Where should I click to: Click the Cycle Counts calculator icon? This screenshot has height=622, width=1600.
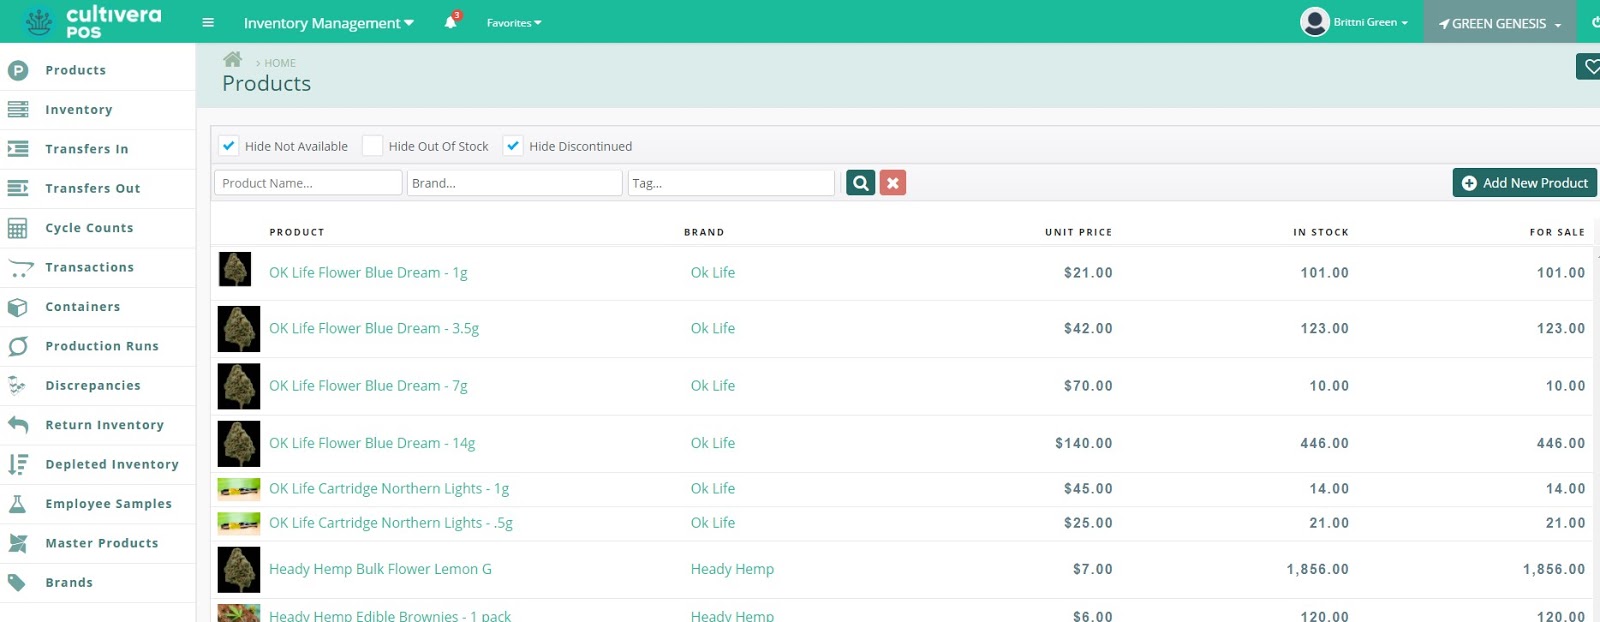[x=17, y=228]
